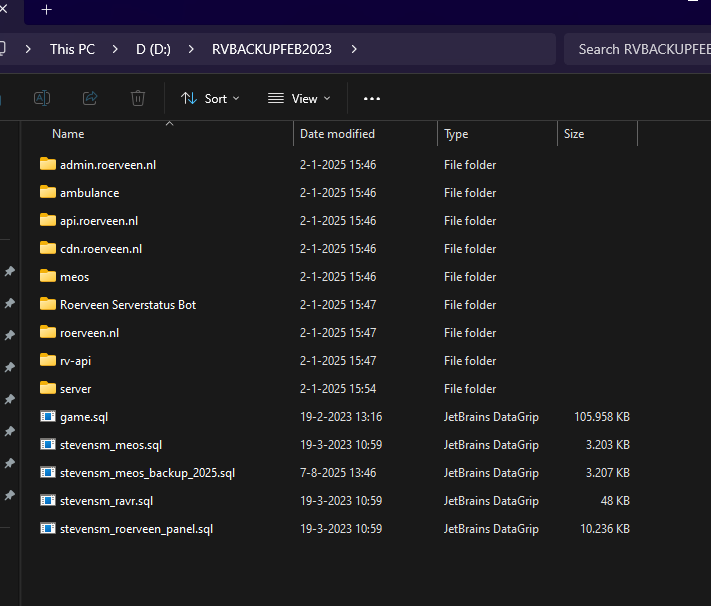
Task: Go to This PC in breadcrumb
Action: pyautogui.click(x=72, y=49)
